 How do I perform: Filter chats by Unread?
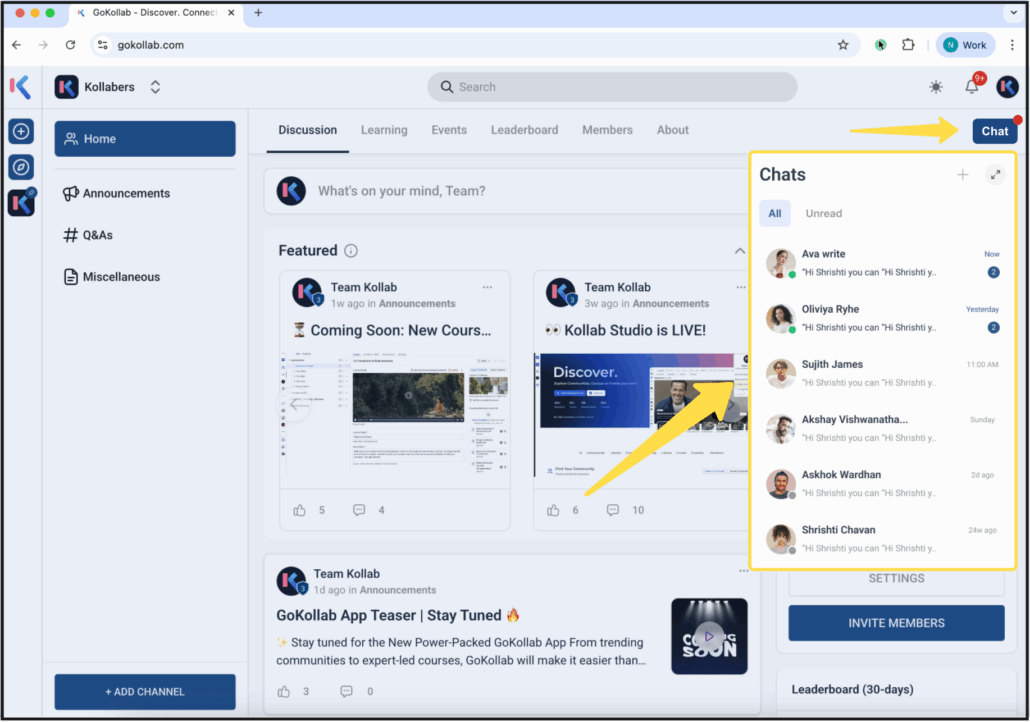(823, 213)
